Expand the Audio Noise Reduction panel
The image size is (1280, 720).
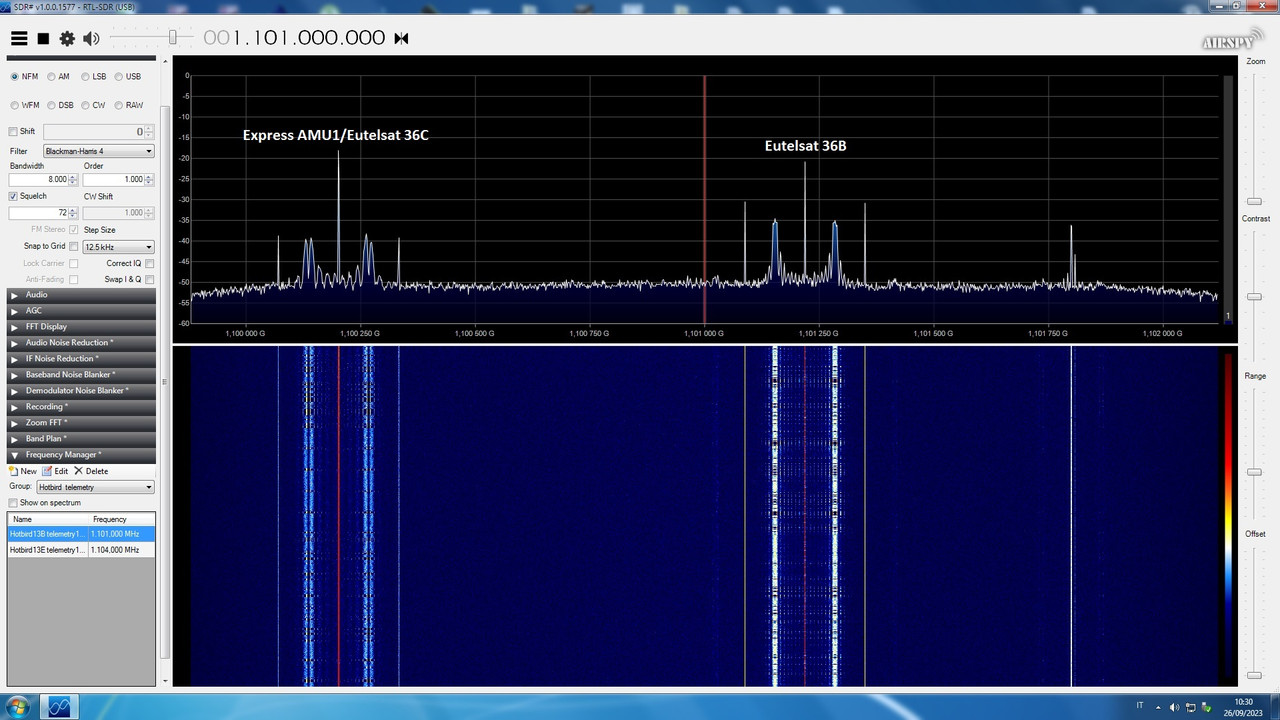80,343
